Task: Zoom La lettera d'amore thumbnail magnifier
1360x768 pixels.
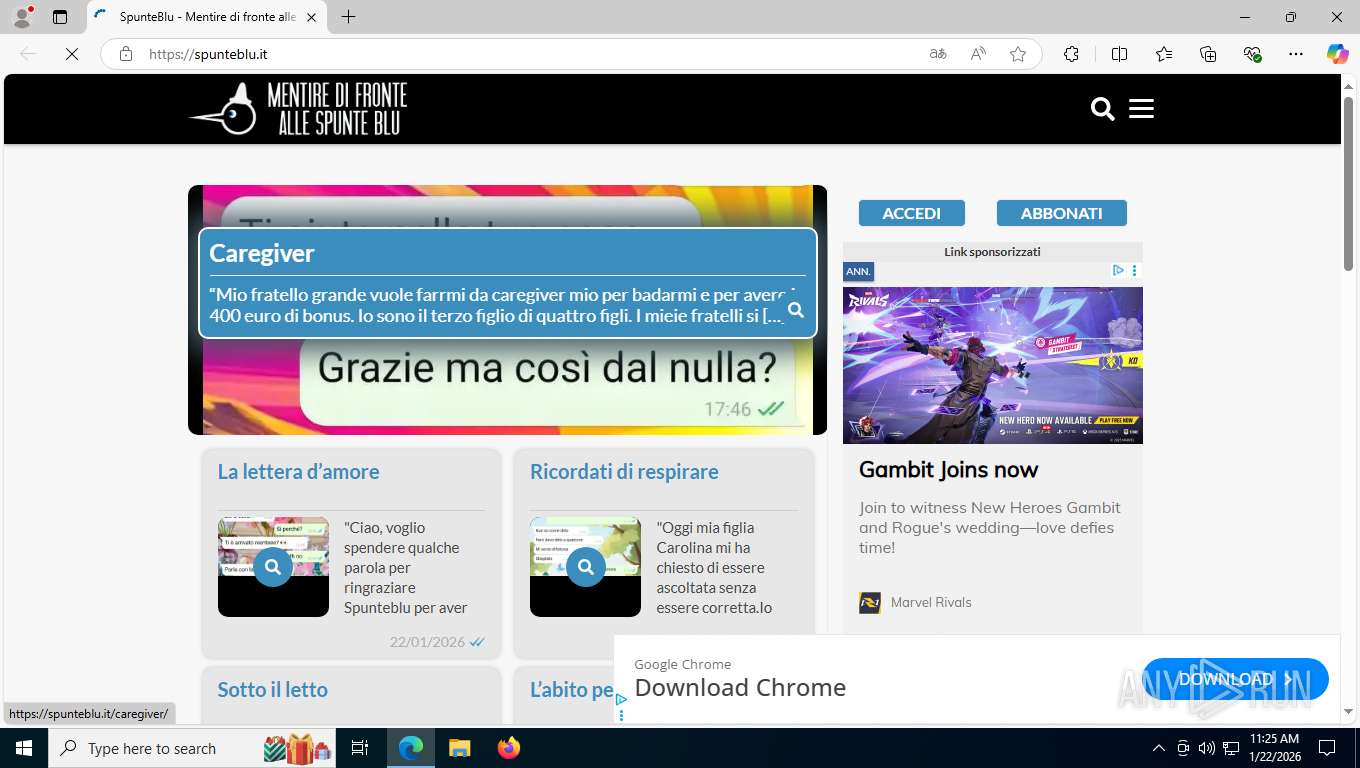Action: tap(273, 567)
